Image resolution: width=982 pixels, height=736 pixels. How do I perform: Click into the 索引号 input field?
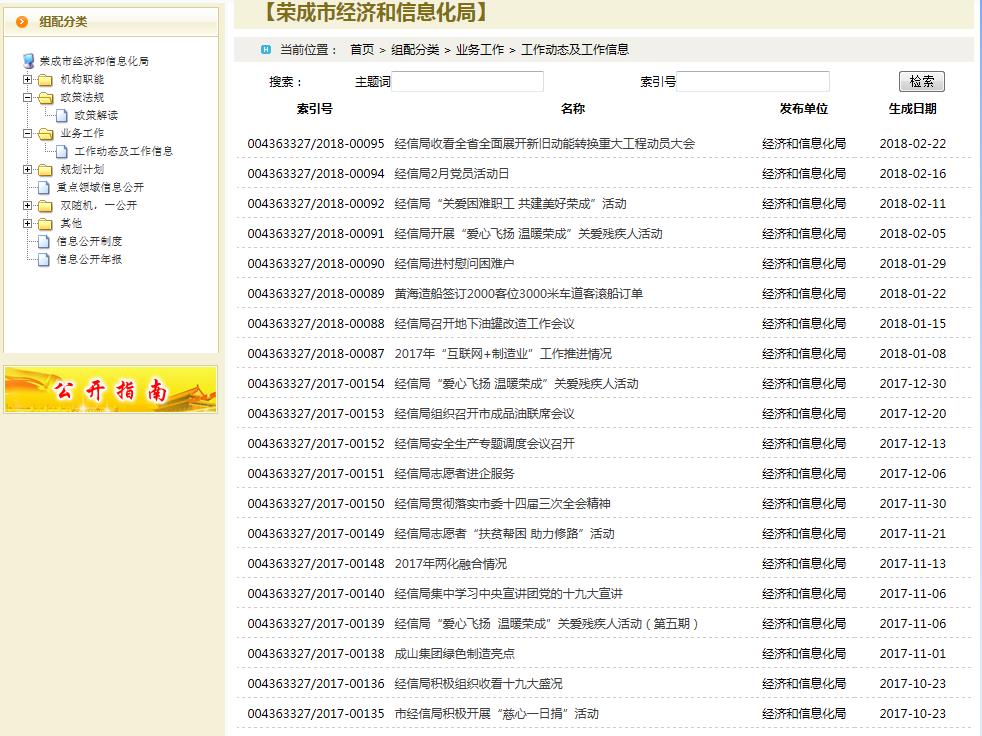pos(753,82)
